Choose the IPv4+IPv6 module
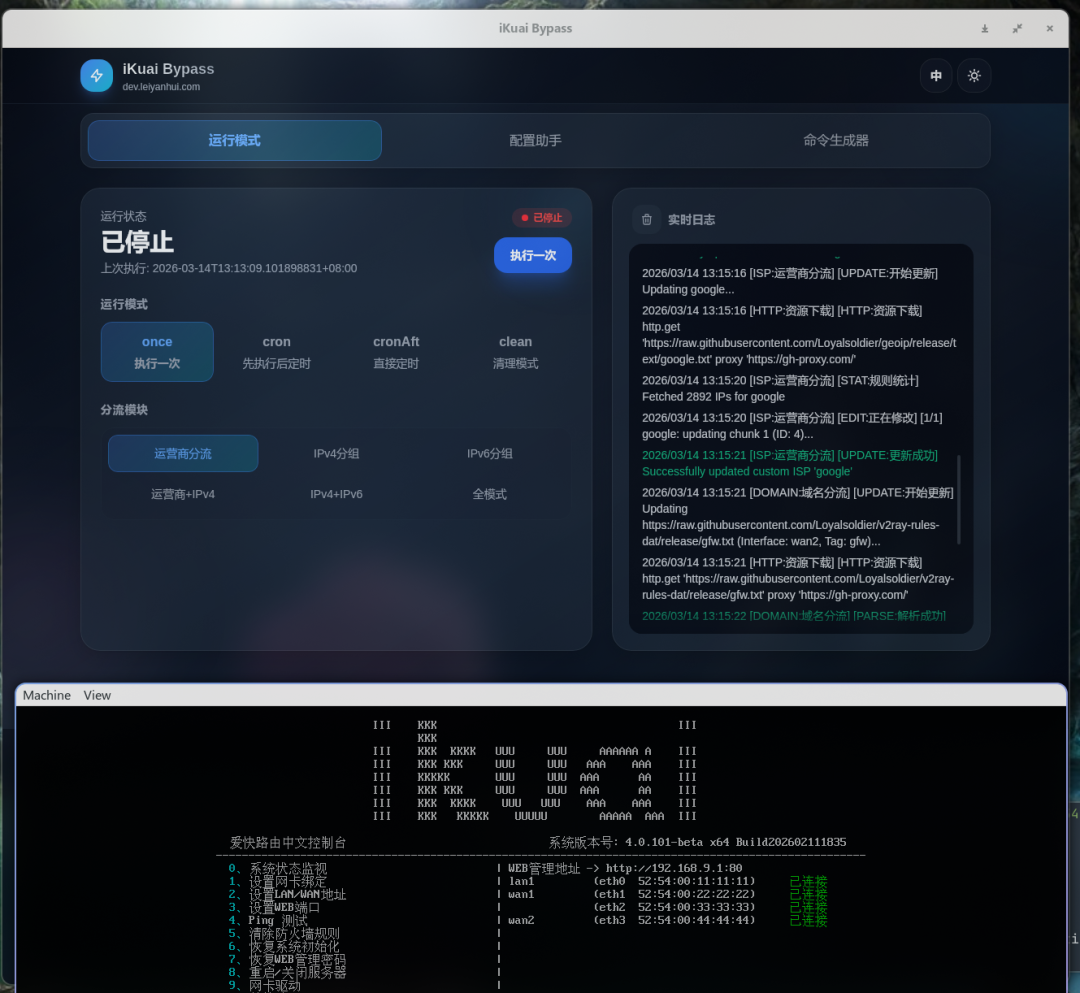The width and height of the screenshot is (1080, 993). (336, 494)
